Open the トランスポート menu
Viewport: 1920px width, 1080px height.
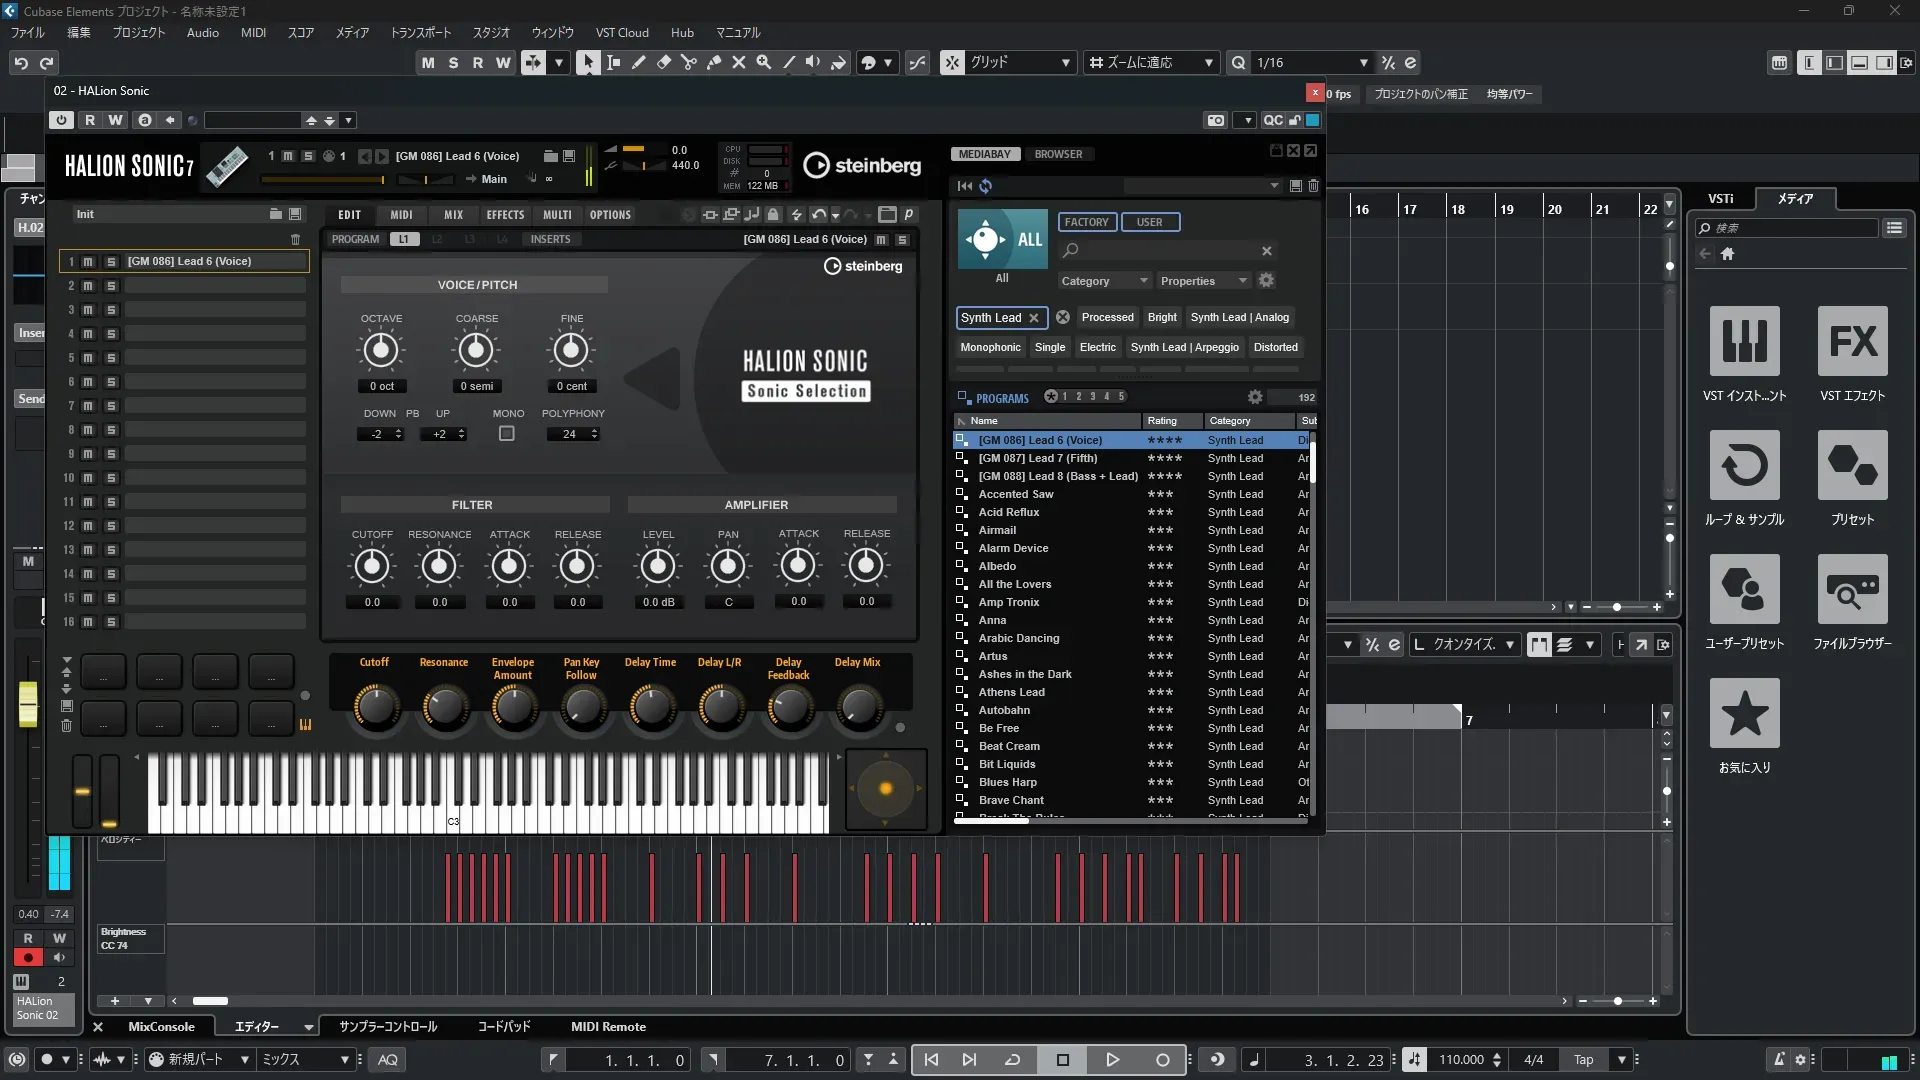point(420,32)
